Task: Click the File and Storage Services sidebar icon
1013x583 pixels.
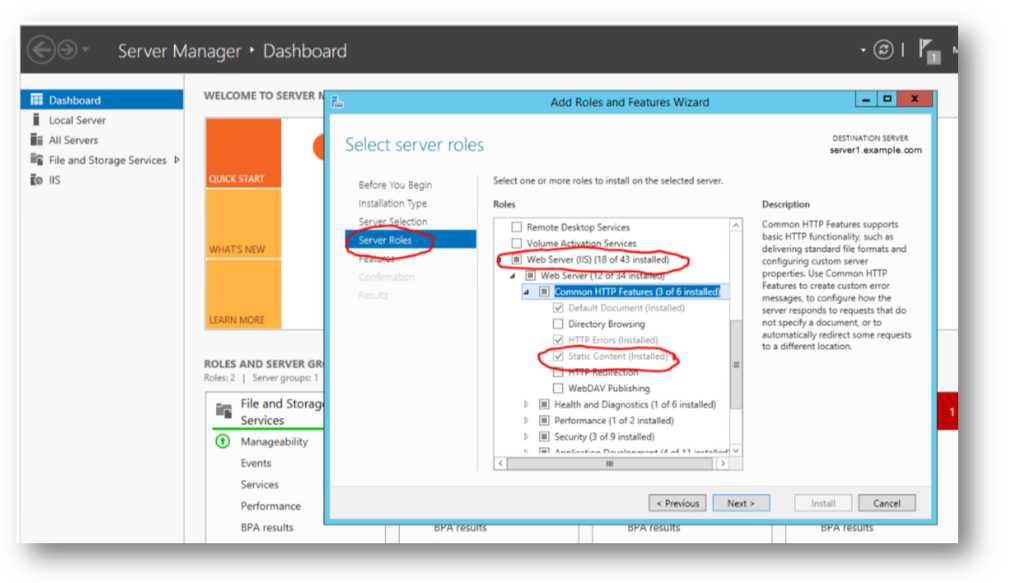Action: (x=37, y=160)
